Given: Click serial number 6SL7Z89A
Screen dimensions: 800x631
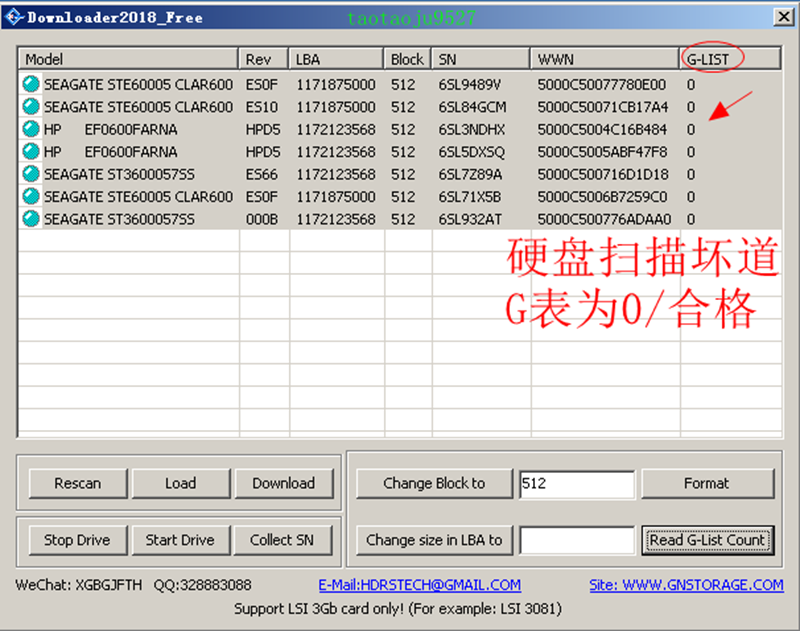Looking at the screenshot, I should tap(470, 174).
